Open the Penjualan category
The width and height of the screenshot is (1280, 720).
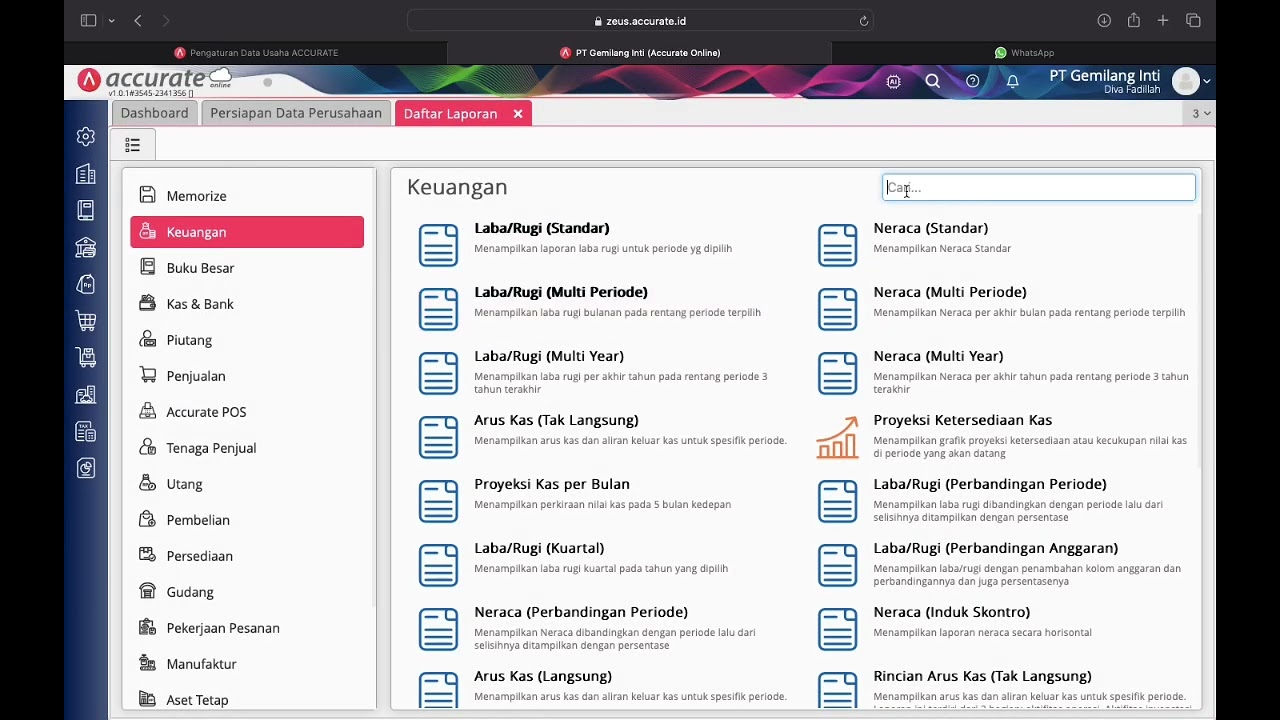(247, 376)
